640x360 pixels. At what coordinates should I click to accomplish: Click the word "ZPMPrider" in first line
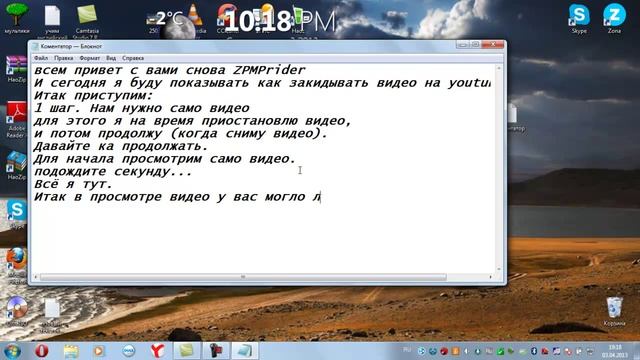pyautogui.click(x=269, y=70)
